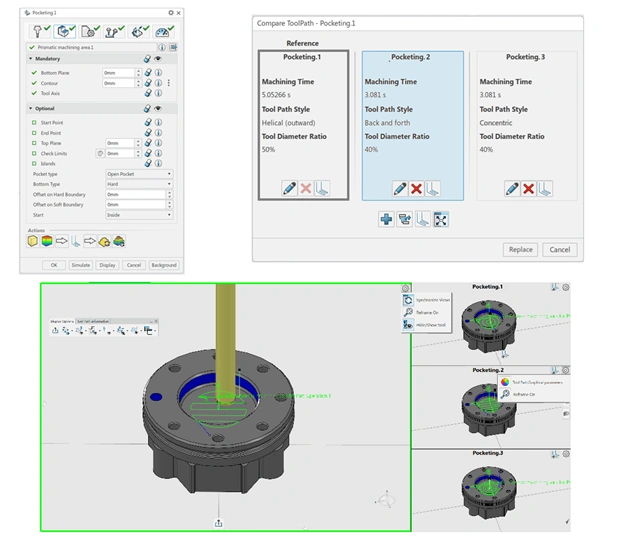
Task: Enable the End Point option
Action: [34, 133]
